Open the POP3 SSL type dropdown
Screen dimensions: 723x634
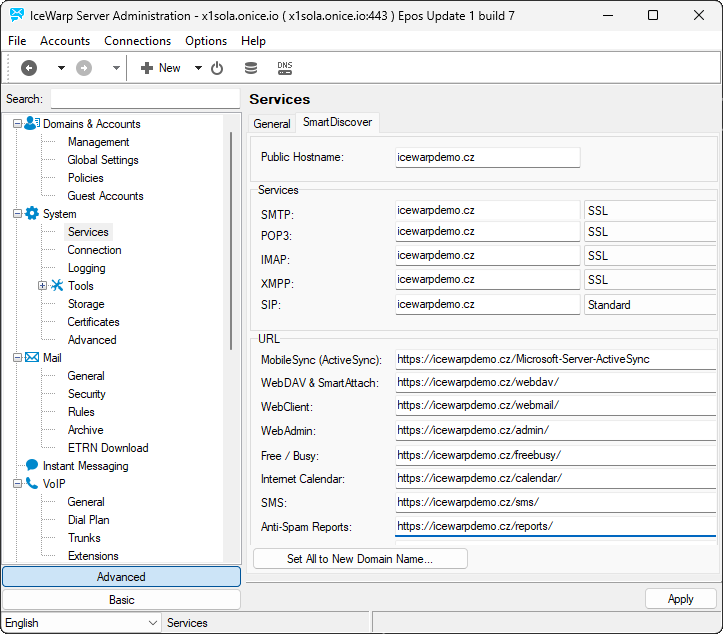(650, 231)
